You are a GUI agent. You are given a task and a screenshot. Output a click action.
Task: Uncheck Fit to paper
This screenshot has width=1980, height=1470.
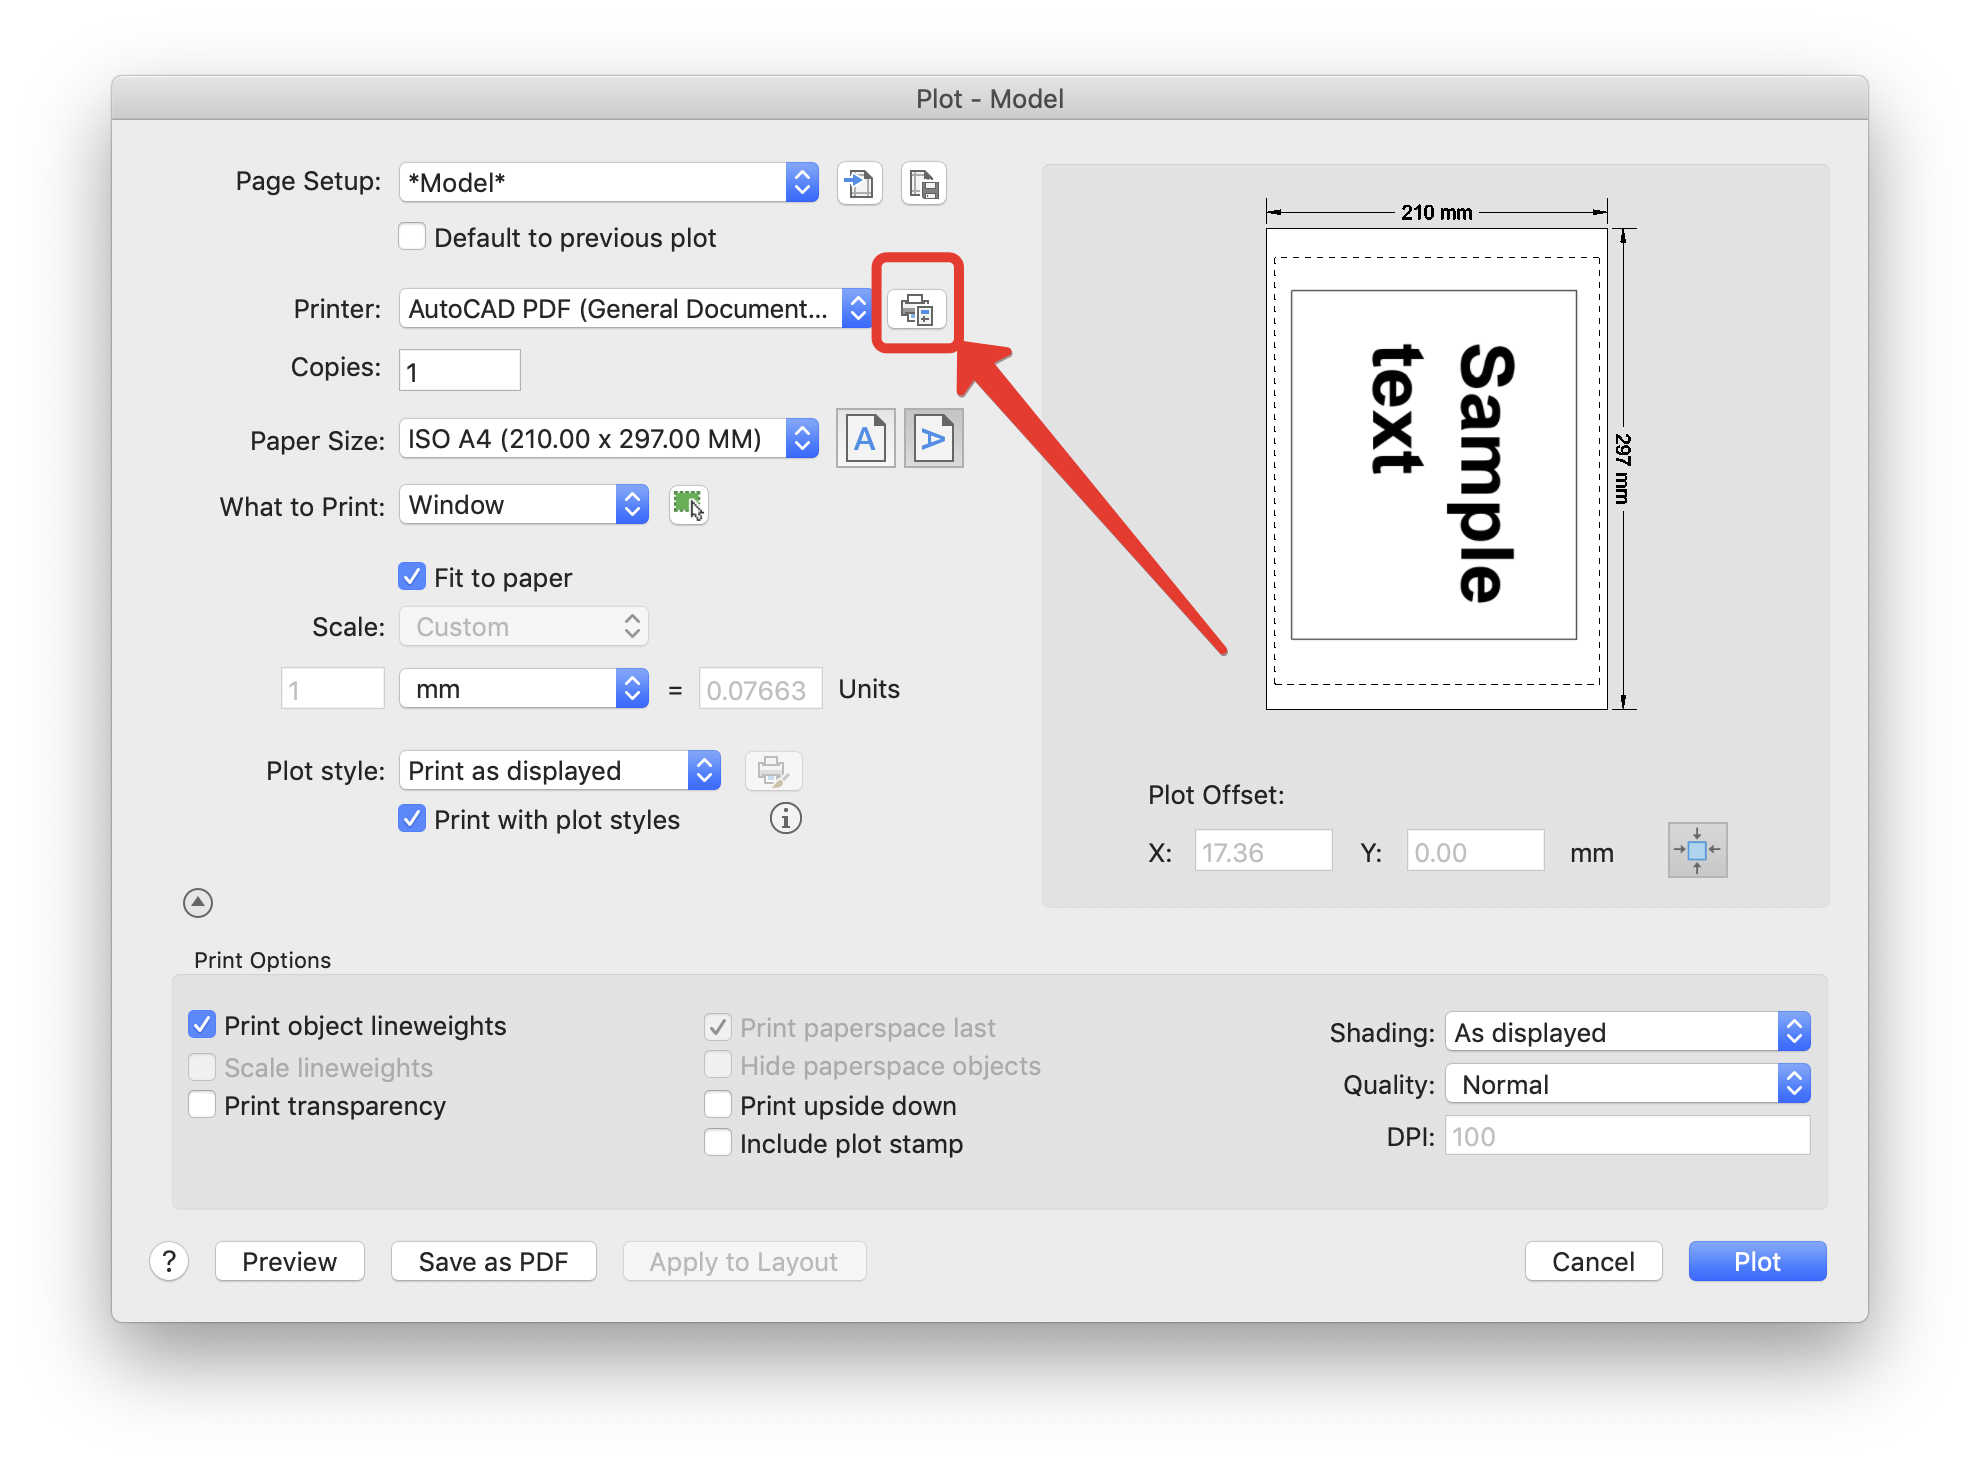click(x=412, y=576)
